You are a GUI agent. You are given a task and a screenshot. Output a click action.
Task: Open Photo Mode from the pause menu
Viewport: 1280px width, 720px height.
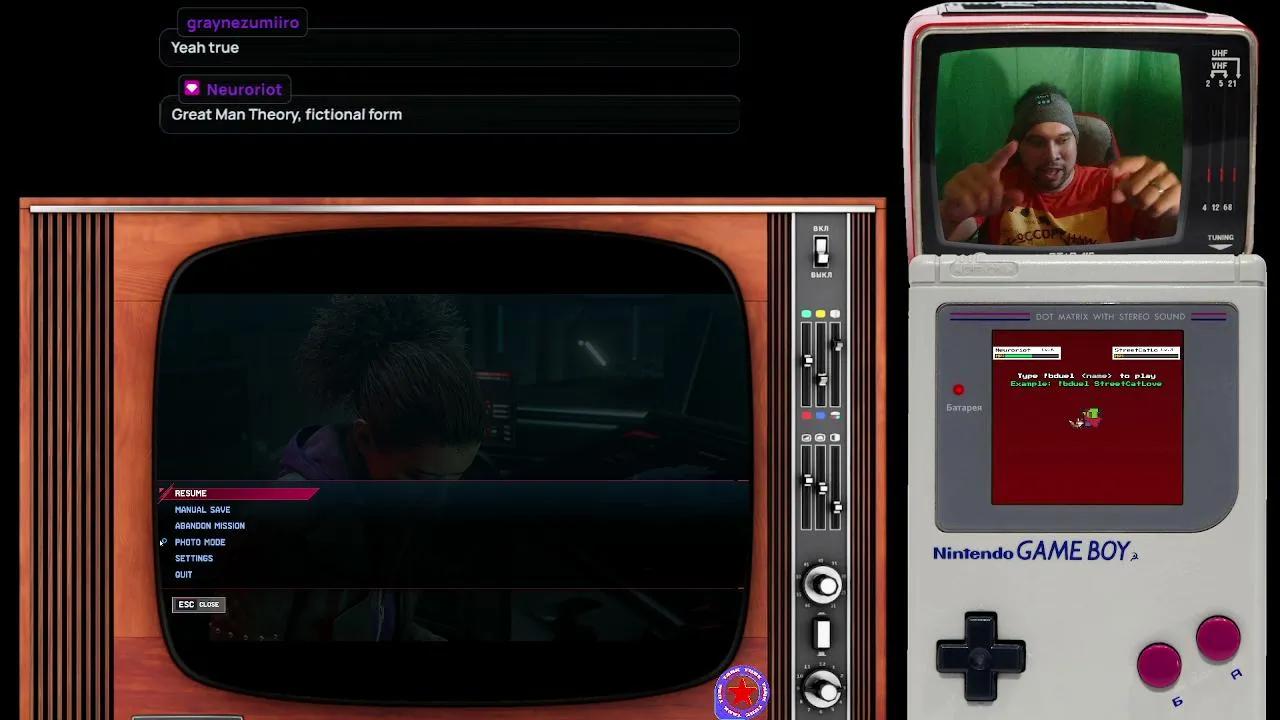200,542
